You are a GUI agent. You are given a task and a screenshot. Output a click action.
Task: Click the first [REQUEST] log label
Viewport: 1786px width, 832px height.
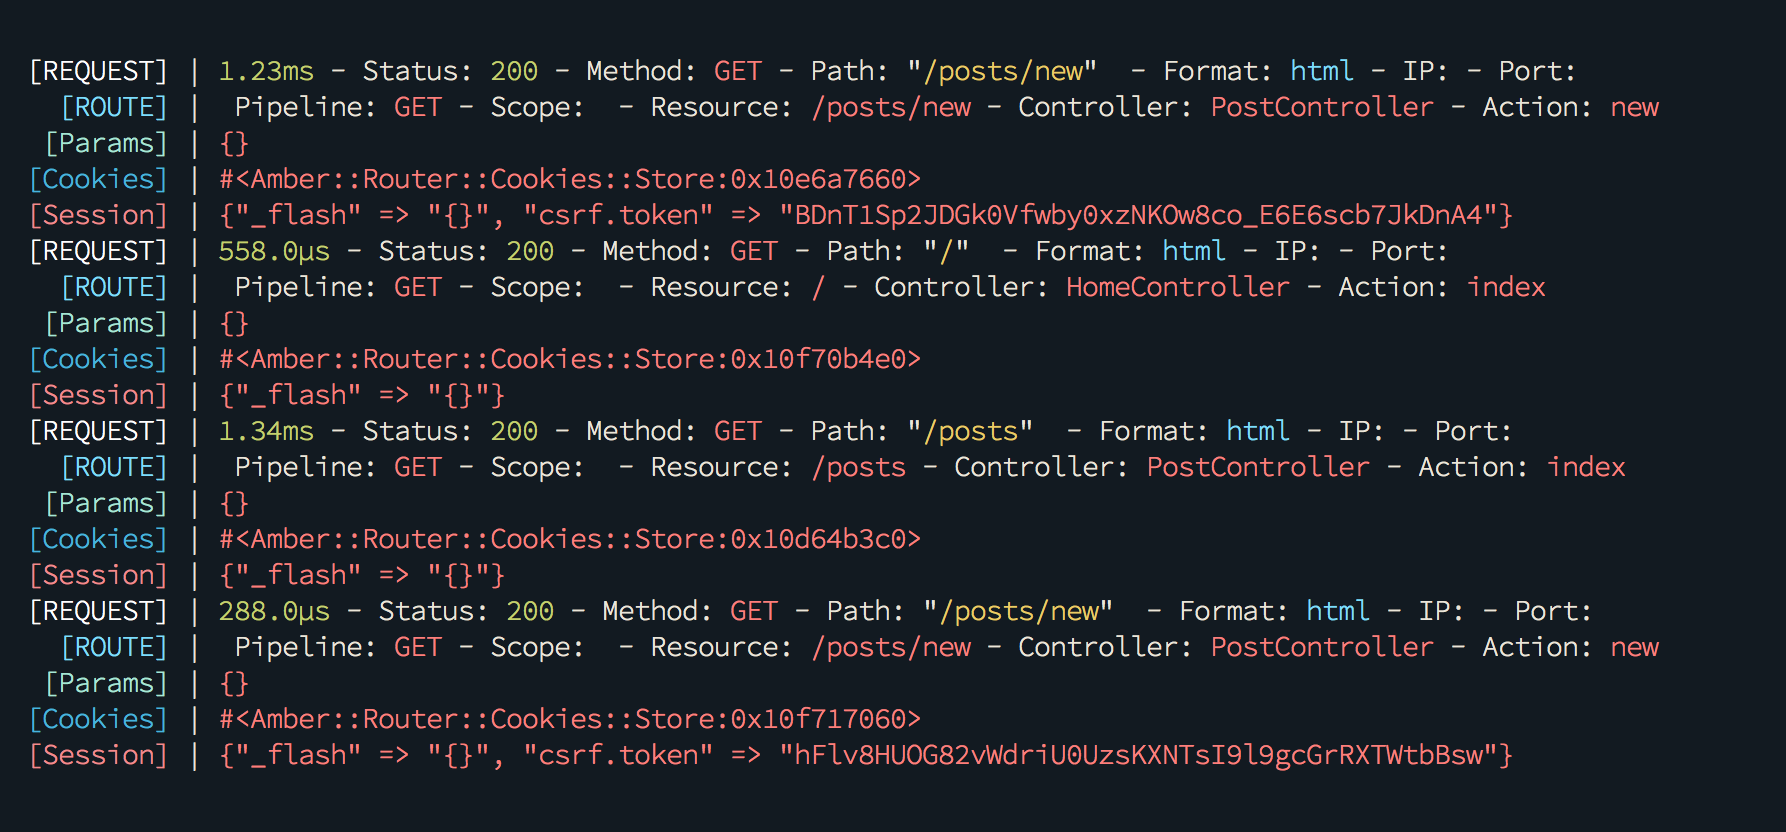tap(98, 72)
